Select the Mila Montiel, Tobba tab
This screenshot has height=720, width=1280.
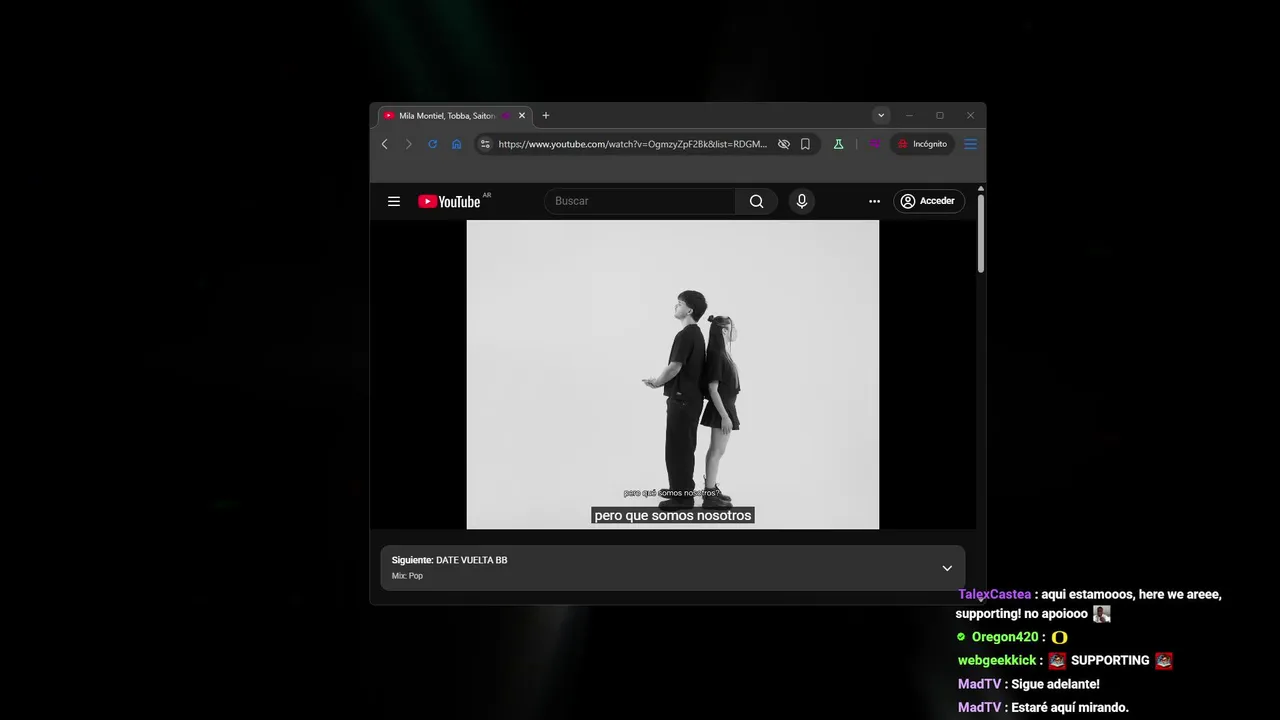click(x=448, y=116)
